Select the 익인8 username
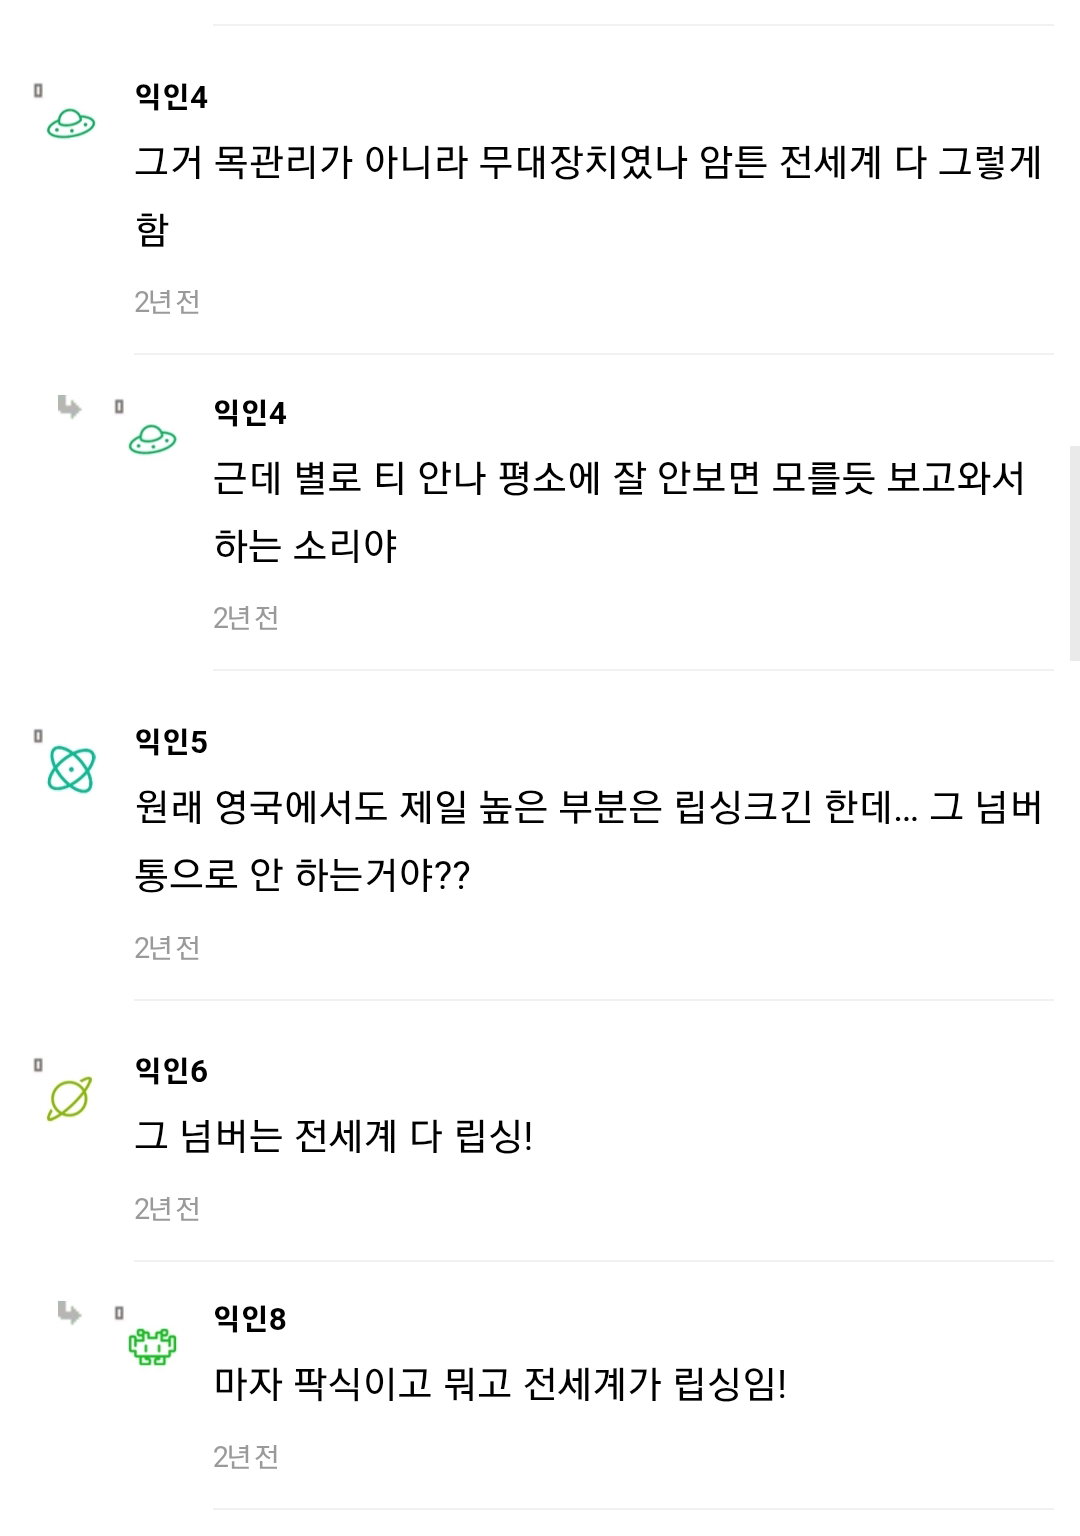The height and width of the screenshot is (1536, 1080). point(250,1318)
